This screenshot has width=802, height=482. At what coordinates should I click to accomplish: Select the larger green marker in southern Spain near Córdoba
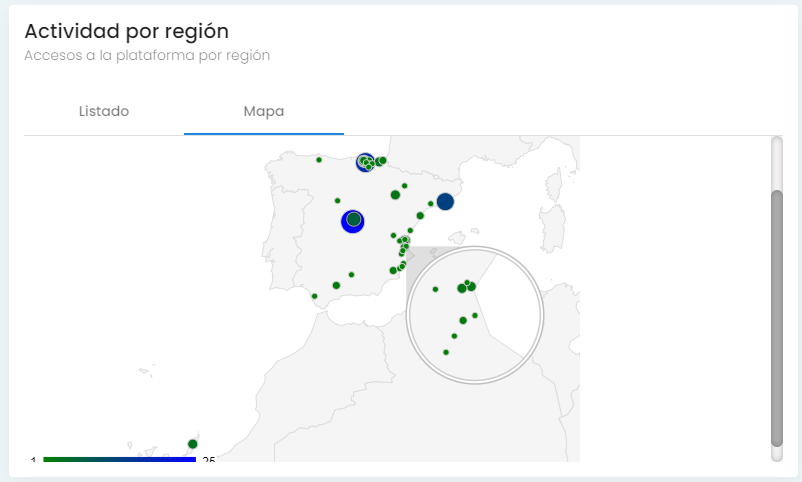[336, 286]
